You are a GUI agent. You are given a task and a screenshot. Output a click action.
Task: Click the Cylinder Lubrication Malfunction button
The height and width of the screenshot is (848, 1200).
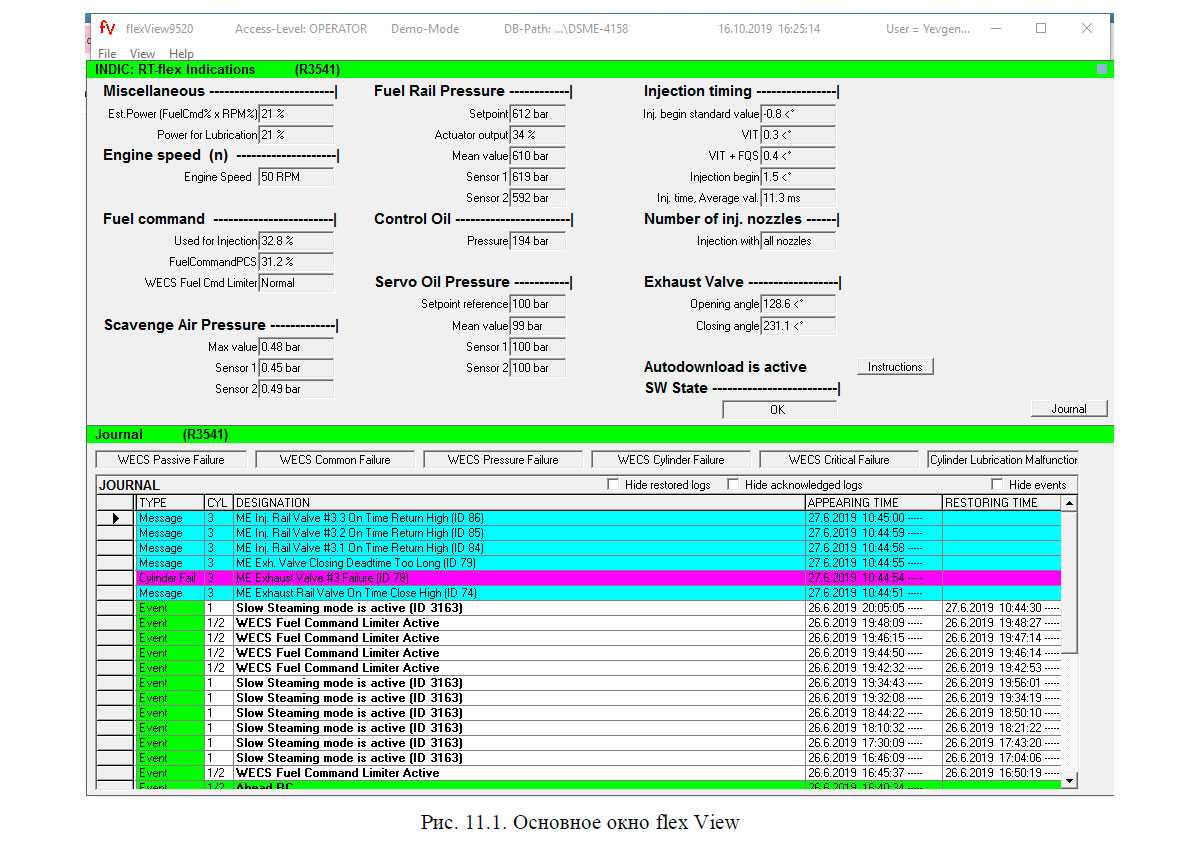(x=1003, y=460)
